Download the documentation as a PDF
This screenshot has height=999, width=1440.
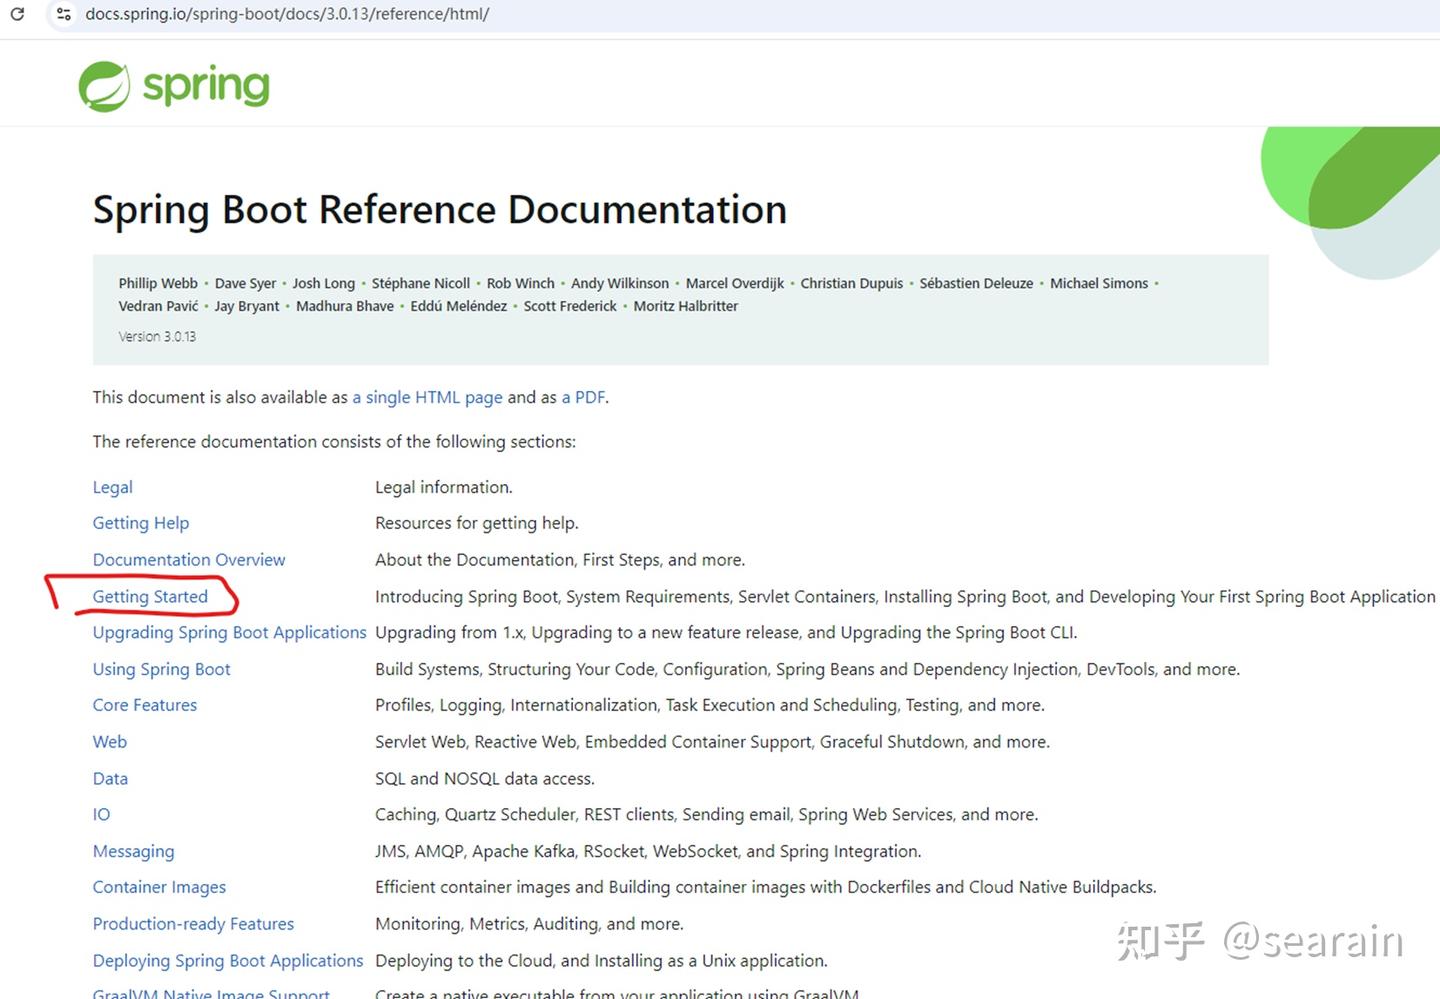pos(584,397)
